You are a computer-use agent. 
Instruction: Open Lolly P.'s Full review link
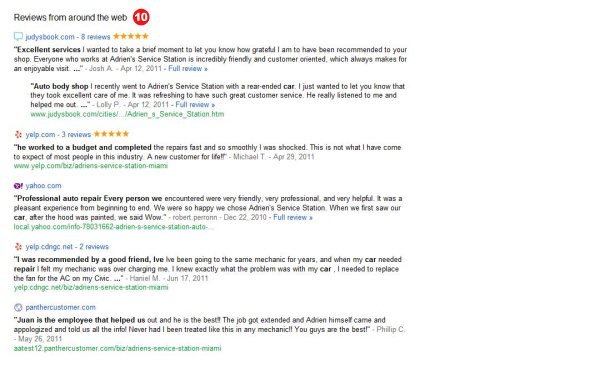pos(195,104)
